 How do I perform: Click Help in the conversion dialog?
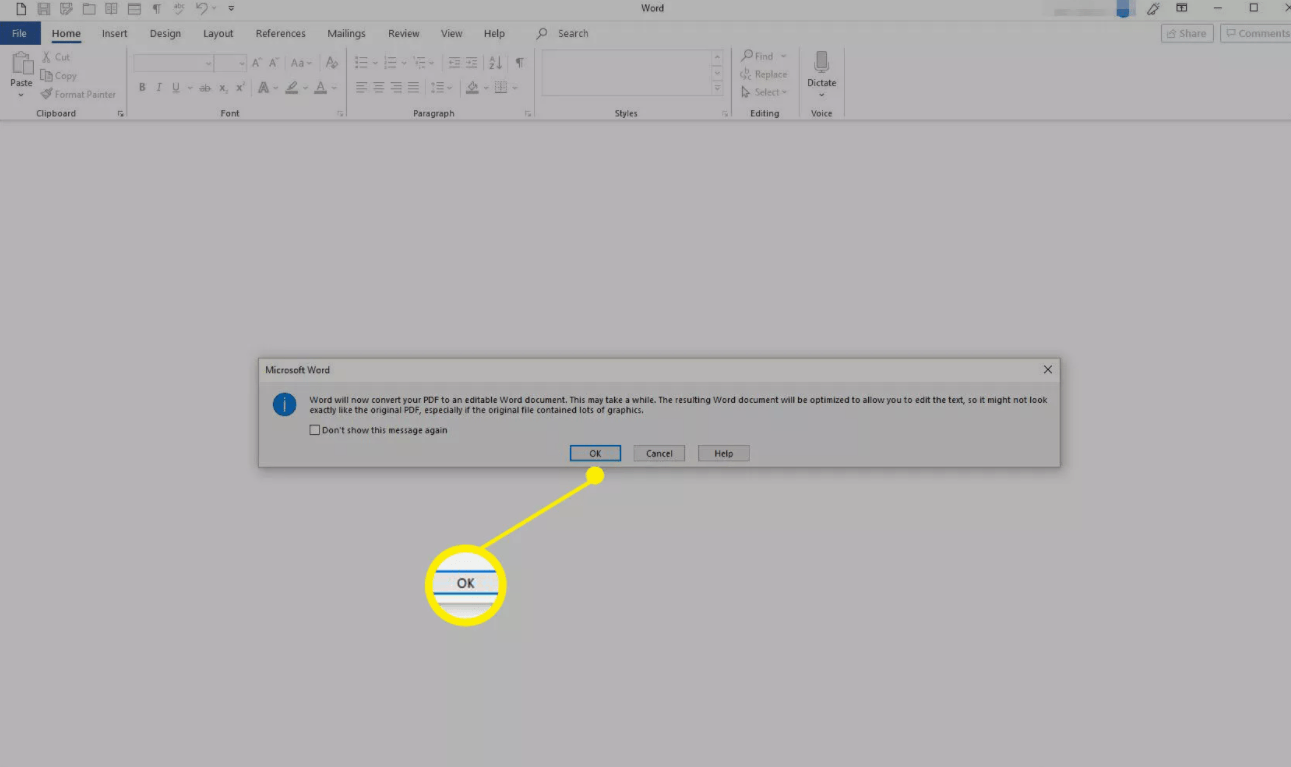click(723, 453)
